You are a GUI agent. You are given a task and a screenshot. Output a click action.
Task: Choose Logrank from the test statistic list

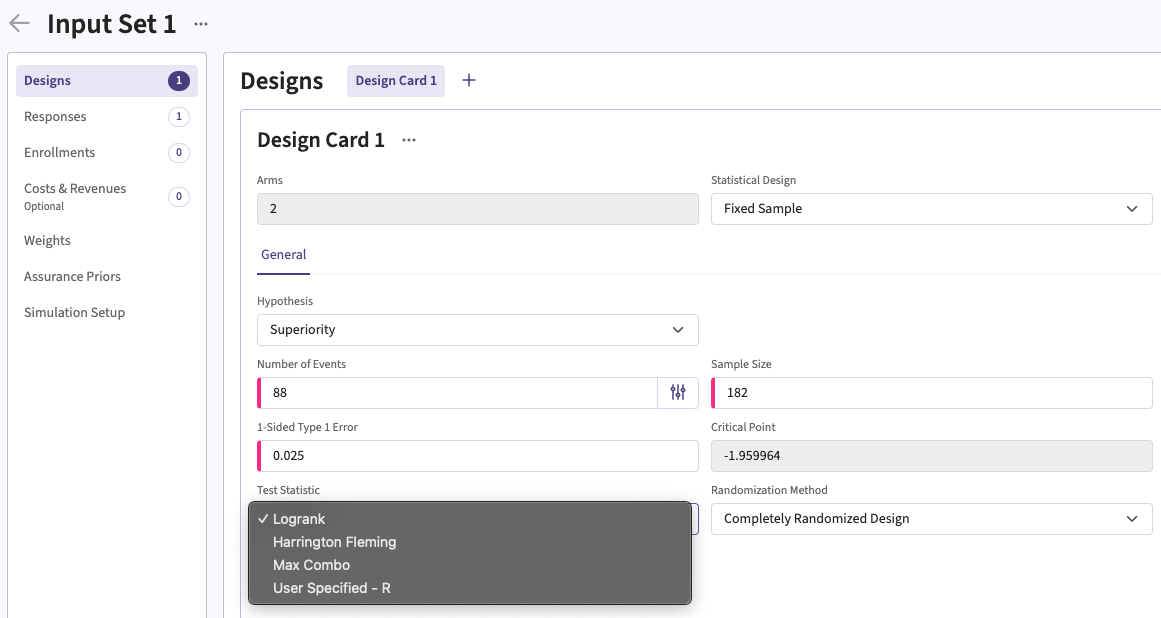pyautogui.click(x=299, y=519)
